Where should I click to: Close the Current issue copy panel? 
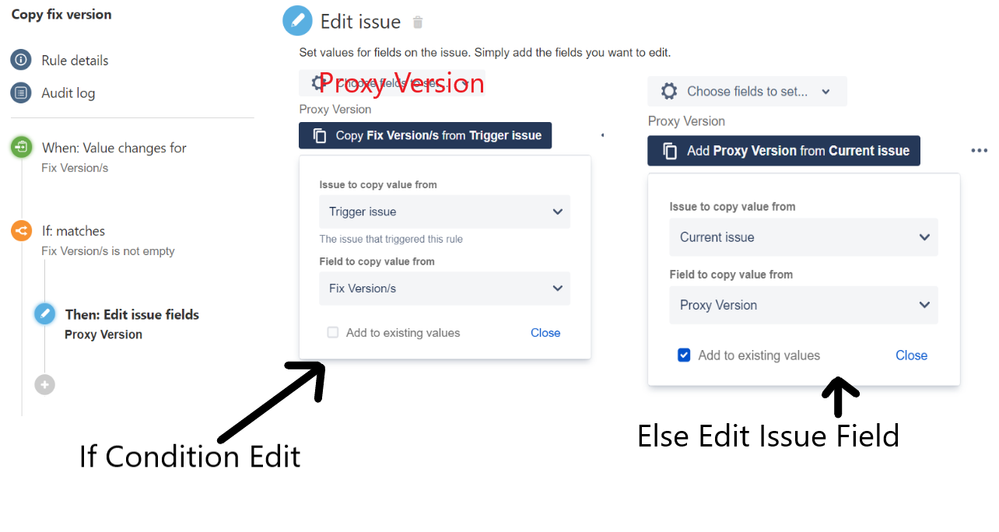pyautogui.click(x=911, y=355)
